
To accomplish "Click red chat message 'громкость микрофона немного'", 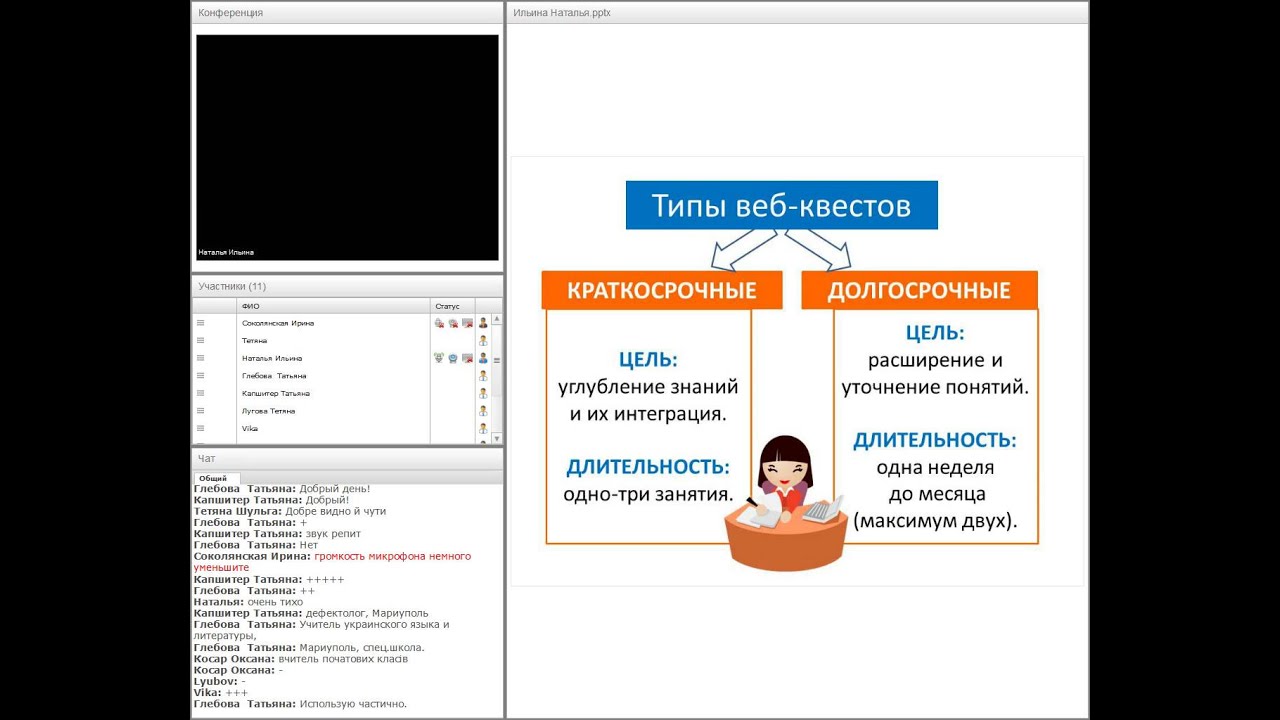I will pos(393,556).
